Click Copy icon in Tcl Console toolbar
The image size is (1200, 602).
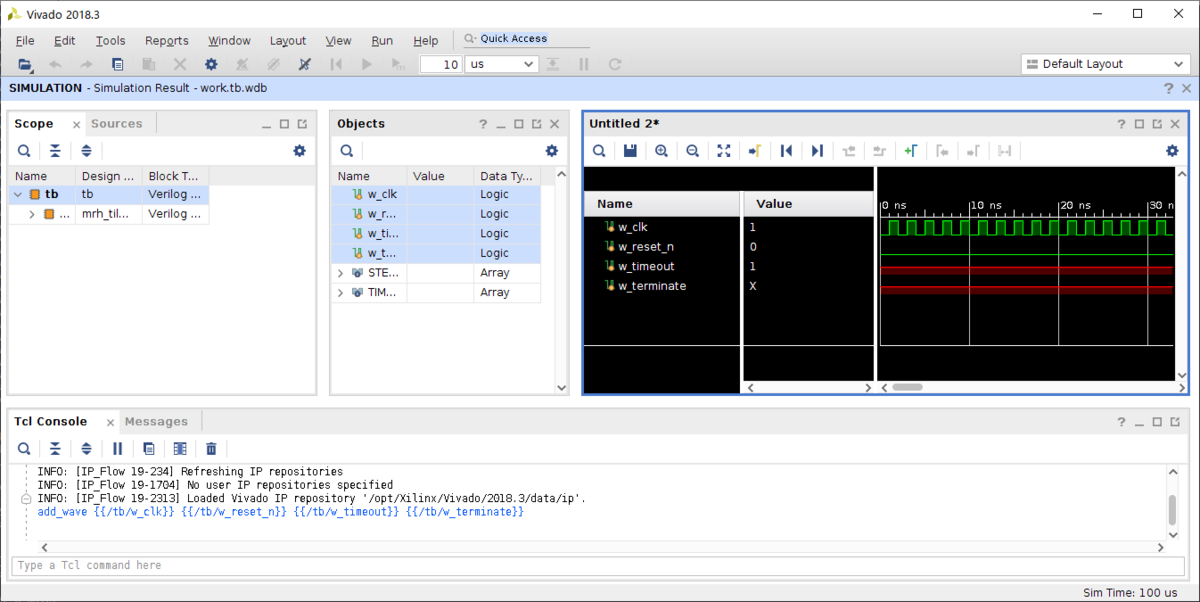[149, 449]
